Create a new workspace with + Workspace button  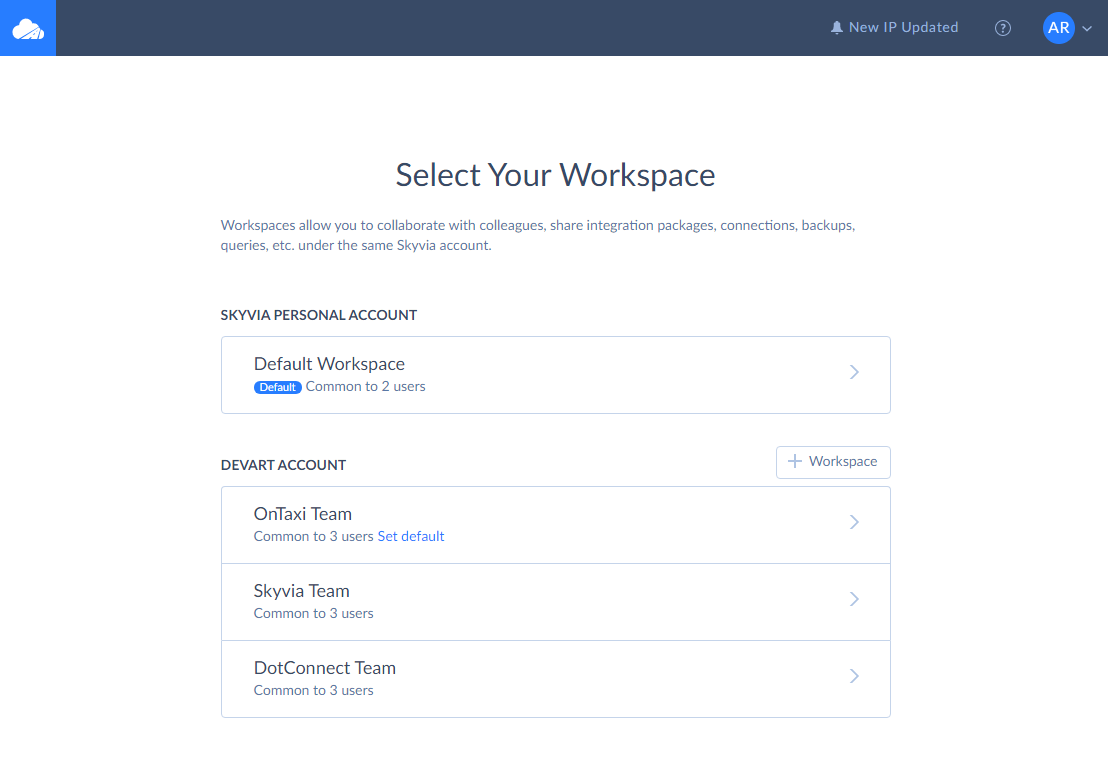tap(833, 462)
